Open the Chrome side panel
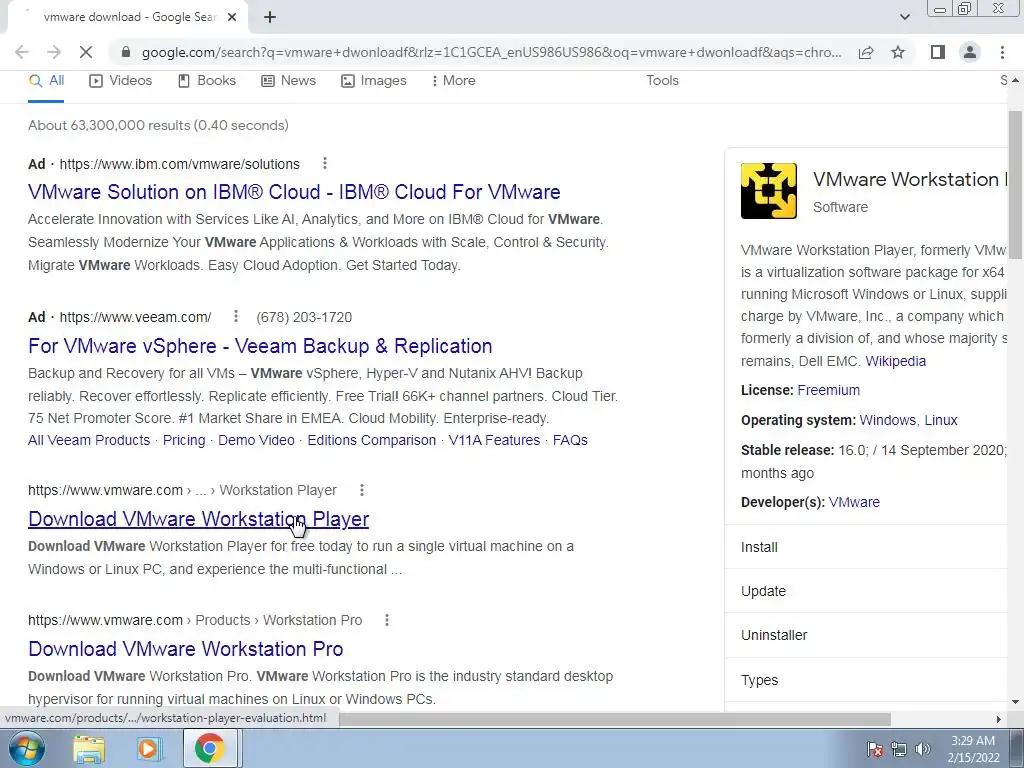The height and width of the screenshot is (768, 1024). tap(938, 52)
